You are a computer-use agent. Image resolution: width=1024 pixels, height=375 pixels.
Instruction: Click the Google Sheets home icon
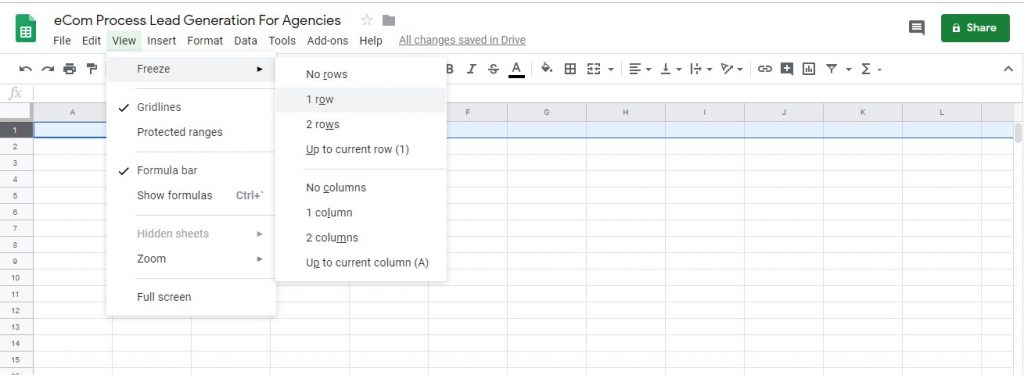25,29
